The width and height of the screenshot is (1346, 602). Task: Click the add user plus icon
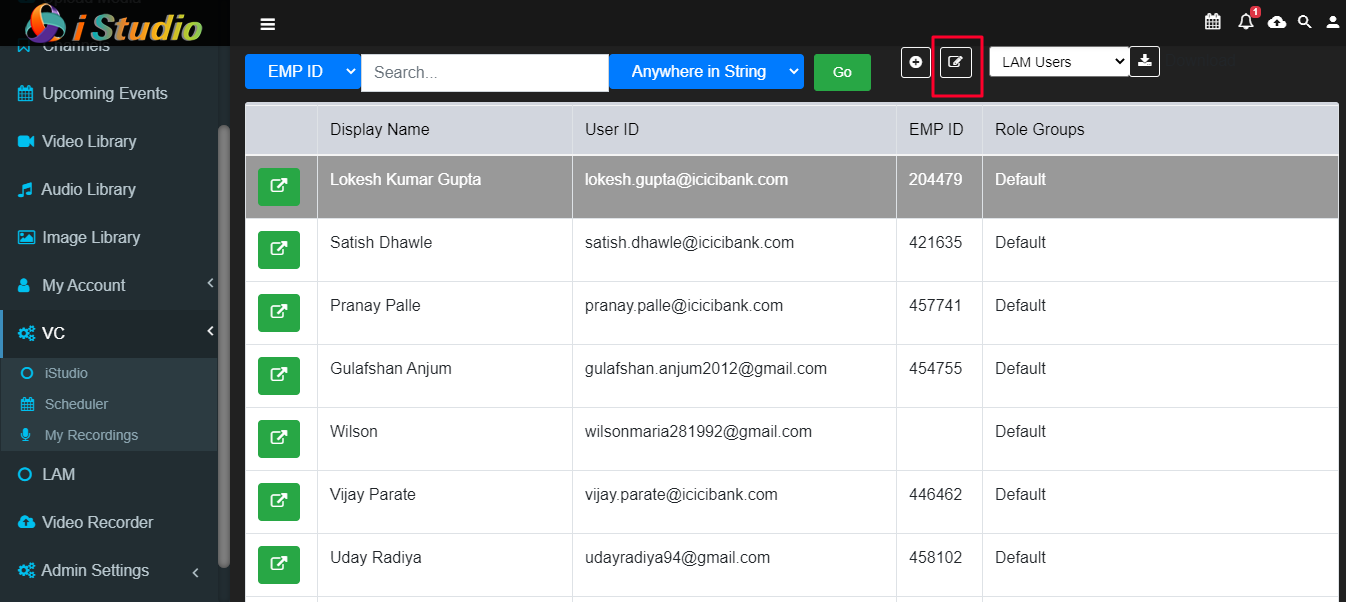(916, 62)
